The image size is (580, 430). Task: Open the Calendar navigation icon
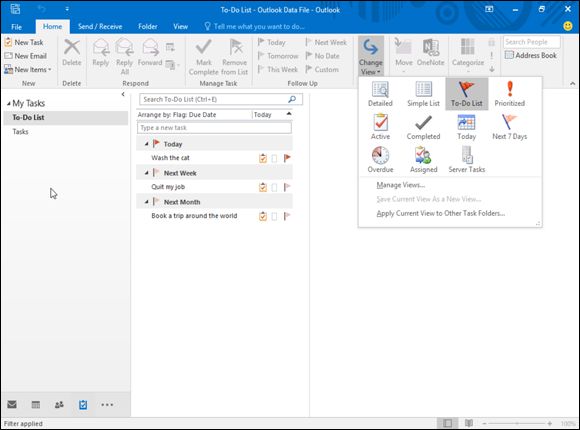click(x=36, y=404)
